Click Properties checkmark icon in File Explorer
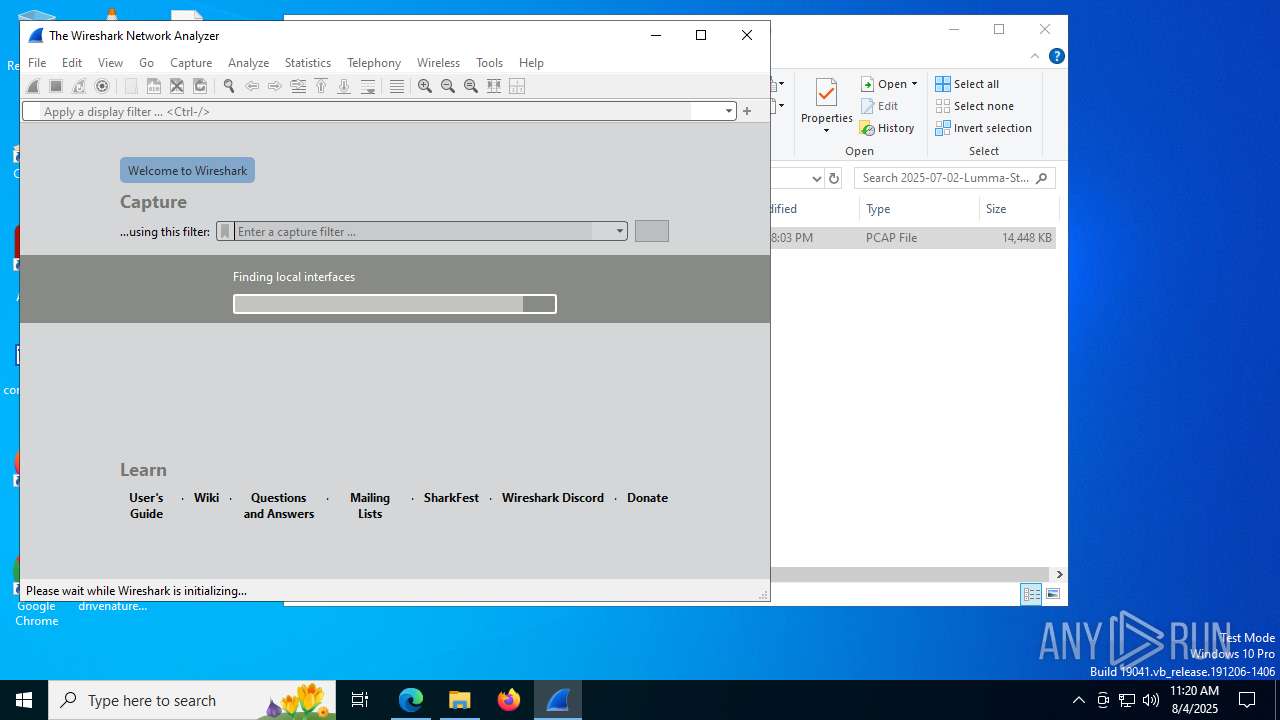 point(826,94)
